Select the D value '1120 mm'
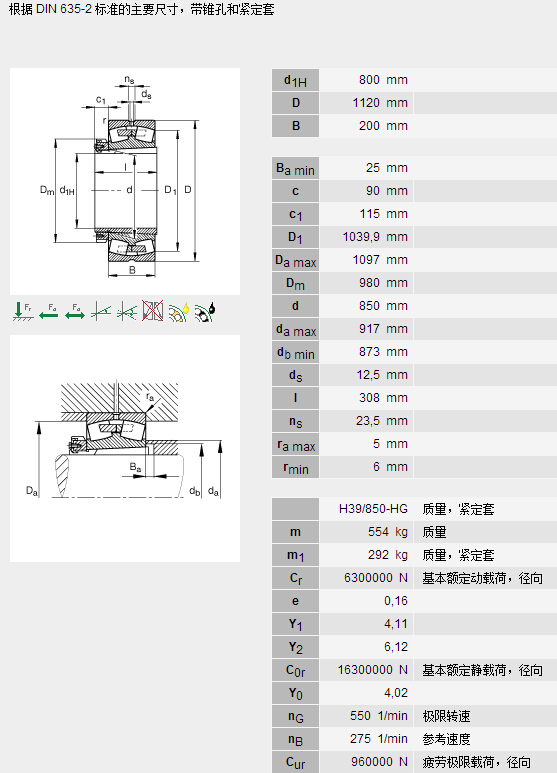The width and height of the screenshot is (557, 773). [380, 103]
